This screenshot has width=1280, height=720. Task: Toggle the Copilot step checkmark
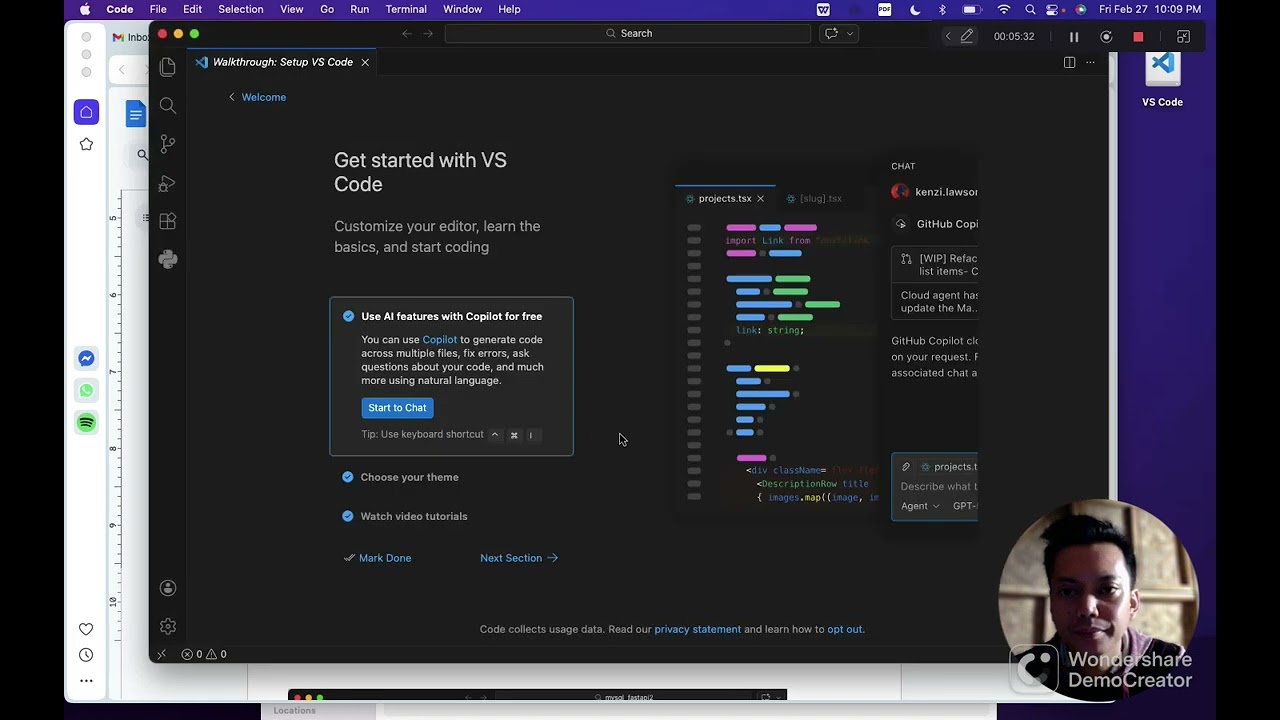pyautogui.click(x=348, y=316)
